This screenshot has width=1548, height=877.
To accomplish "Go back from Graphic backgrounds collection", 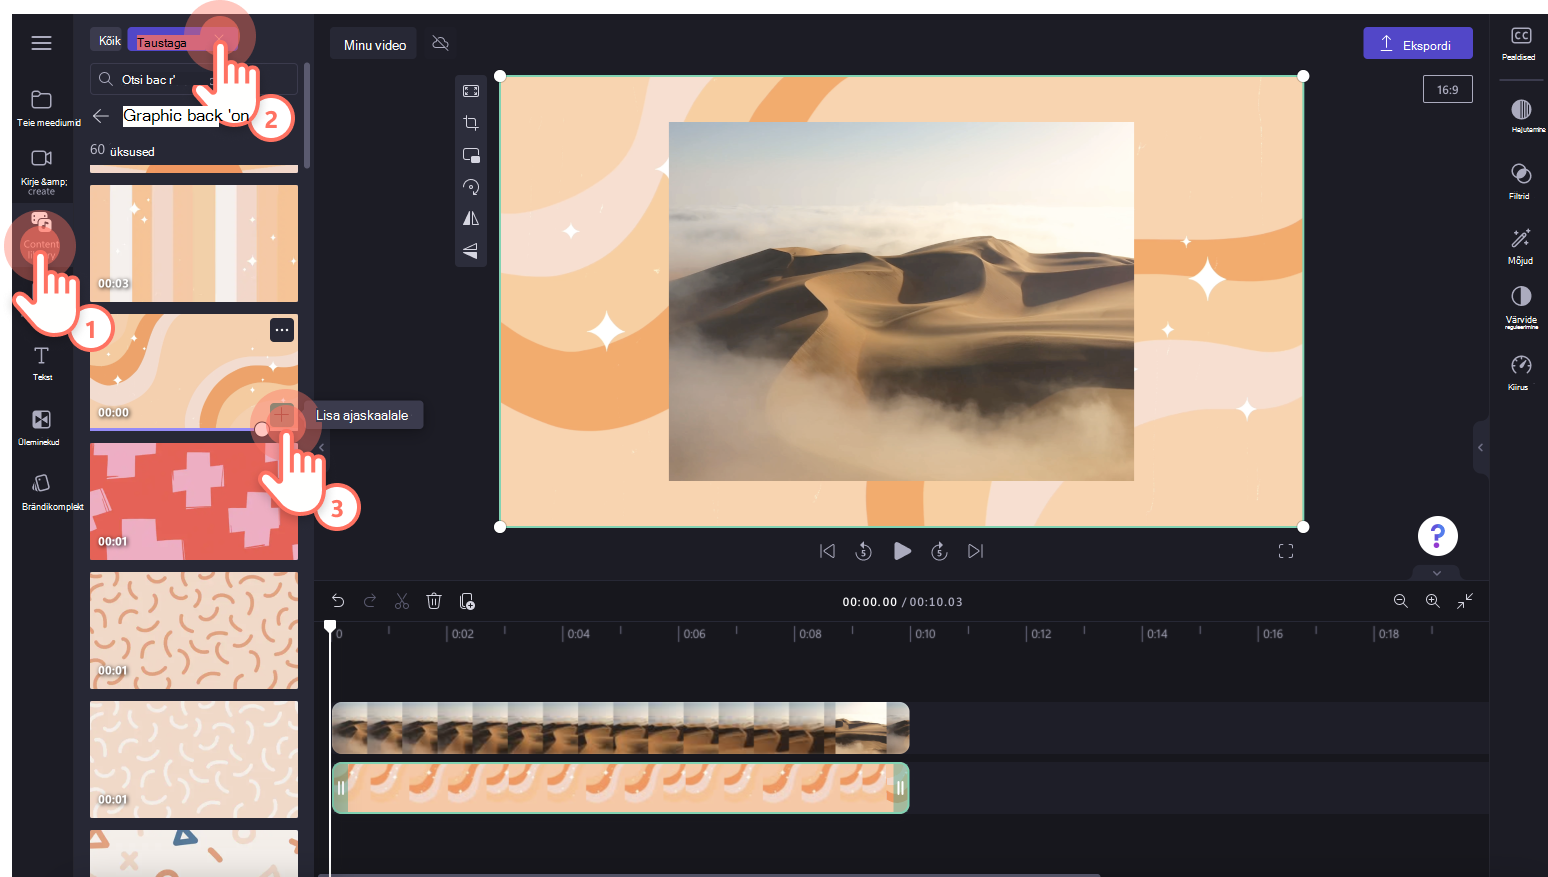I will [100, 116].
